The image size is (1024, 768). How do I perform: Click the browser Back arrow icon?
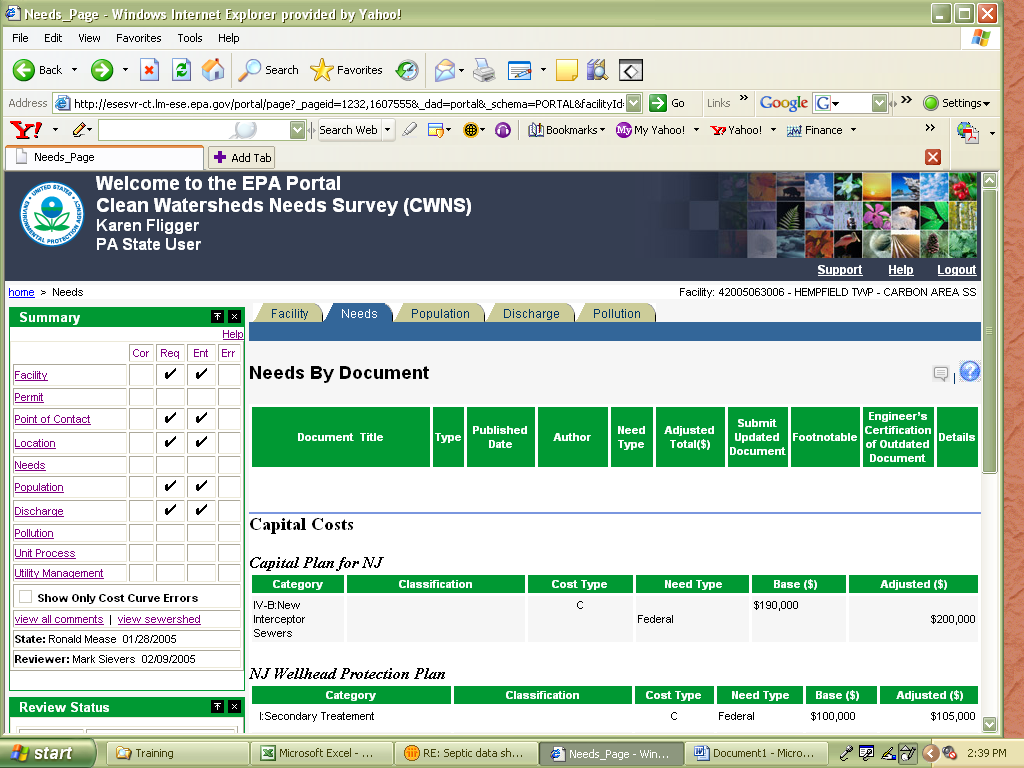tap(24, 70)
